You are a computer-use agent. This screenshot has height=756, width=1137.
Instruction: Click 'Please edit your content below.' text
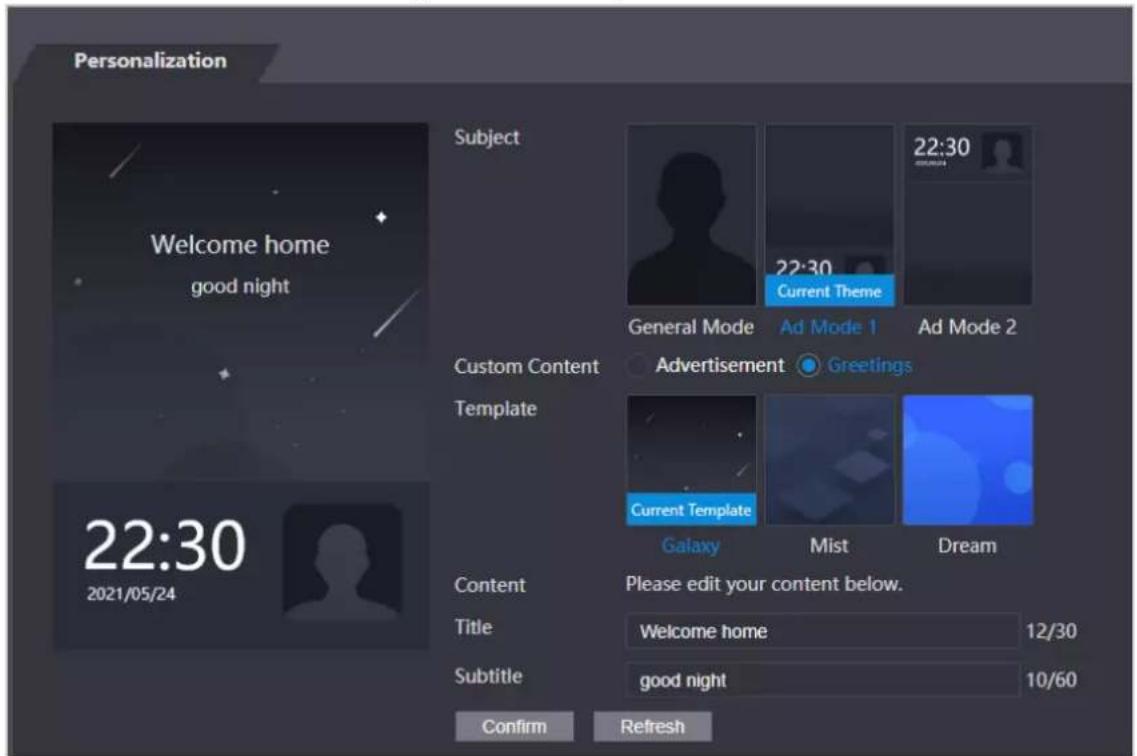[x=764, y=584]
